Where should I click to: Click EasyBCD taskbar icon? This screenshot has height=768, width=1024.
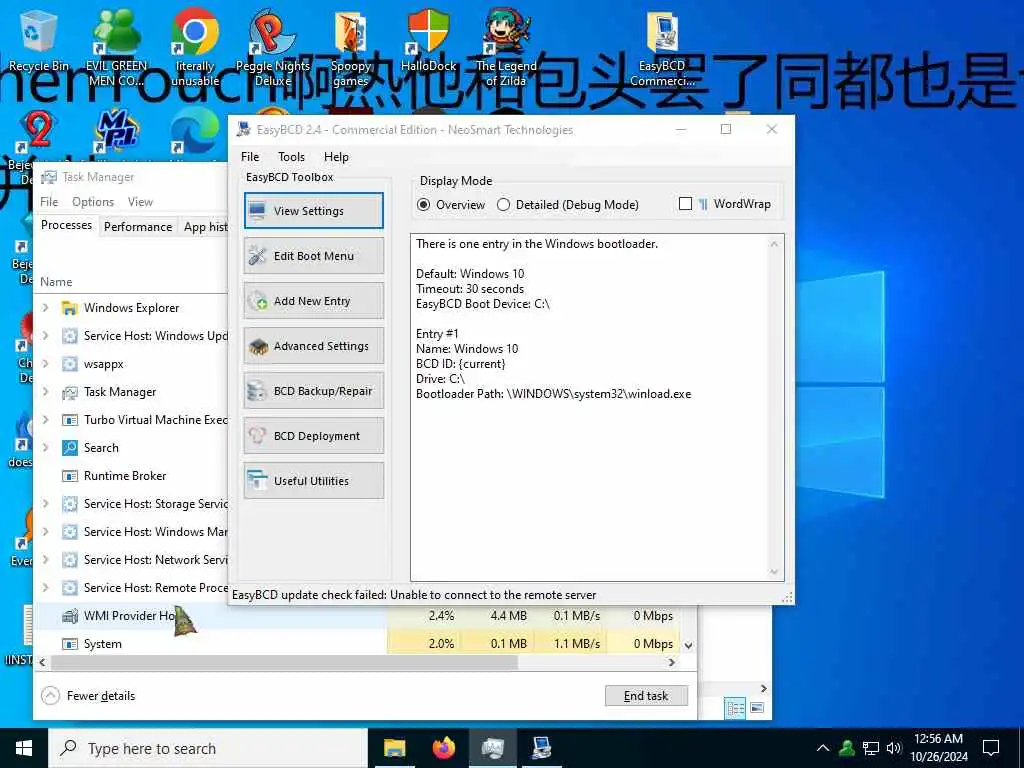(541, 748)
